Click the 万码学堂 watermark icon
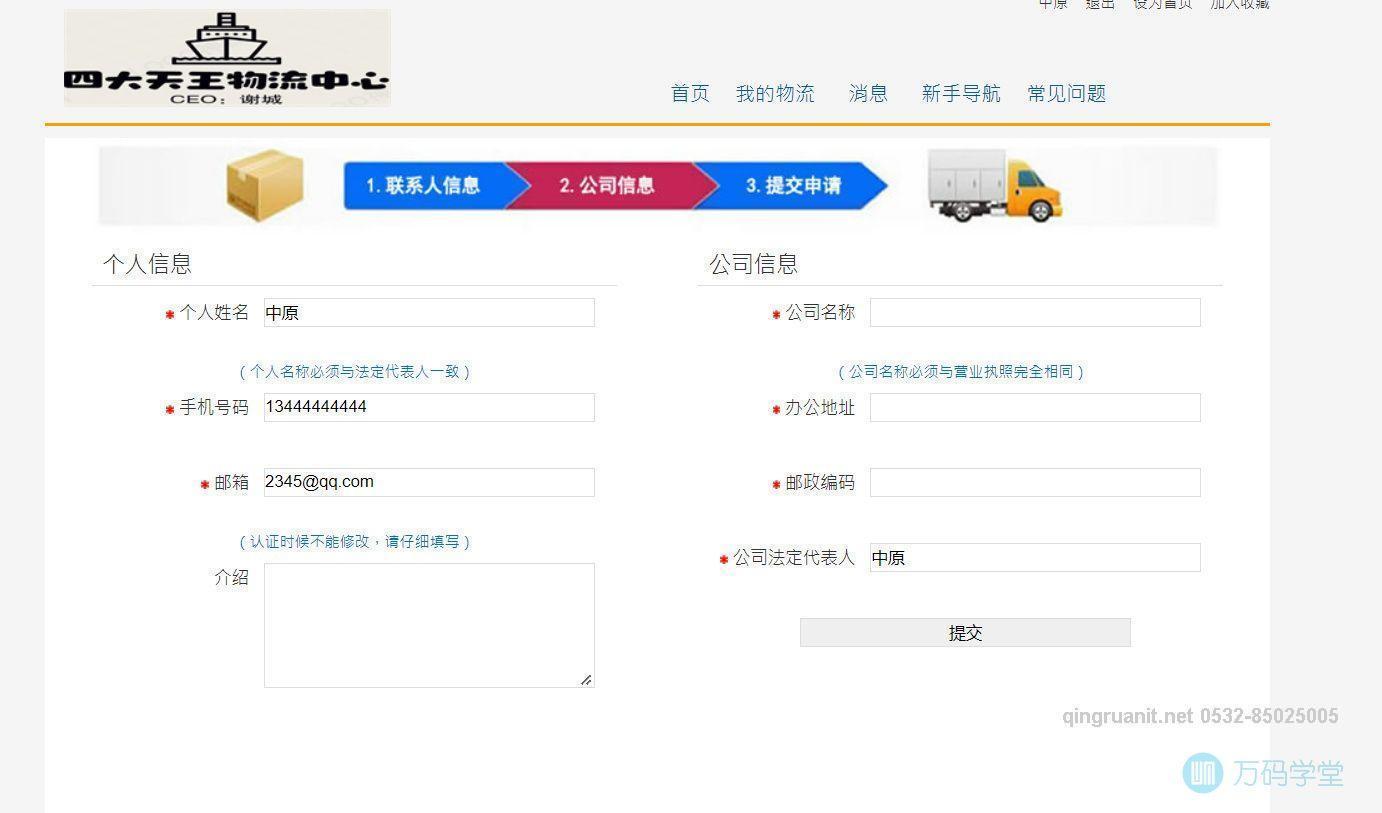Viewport: 1382px width, 813px height. coord(1203,772)
